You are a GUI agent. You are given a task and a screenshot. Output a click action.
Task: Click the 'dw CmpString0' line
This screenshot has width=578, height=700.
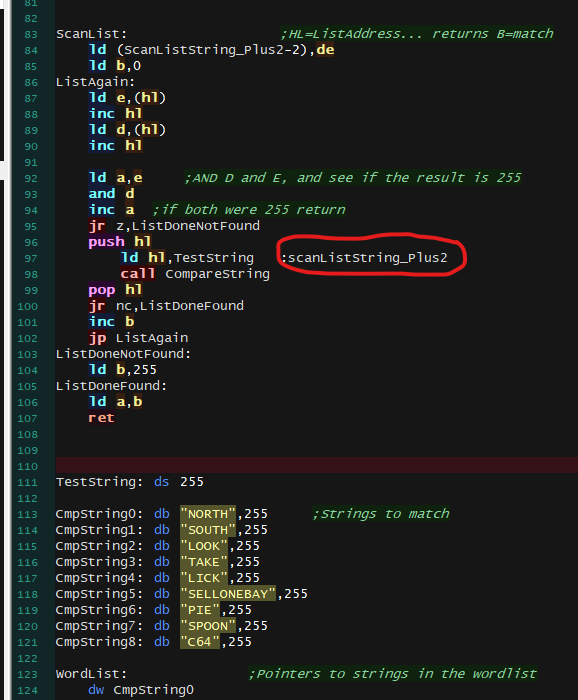click(x=141, y=690)
